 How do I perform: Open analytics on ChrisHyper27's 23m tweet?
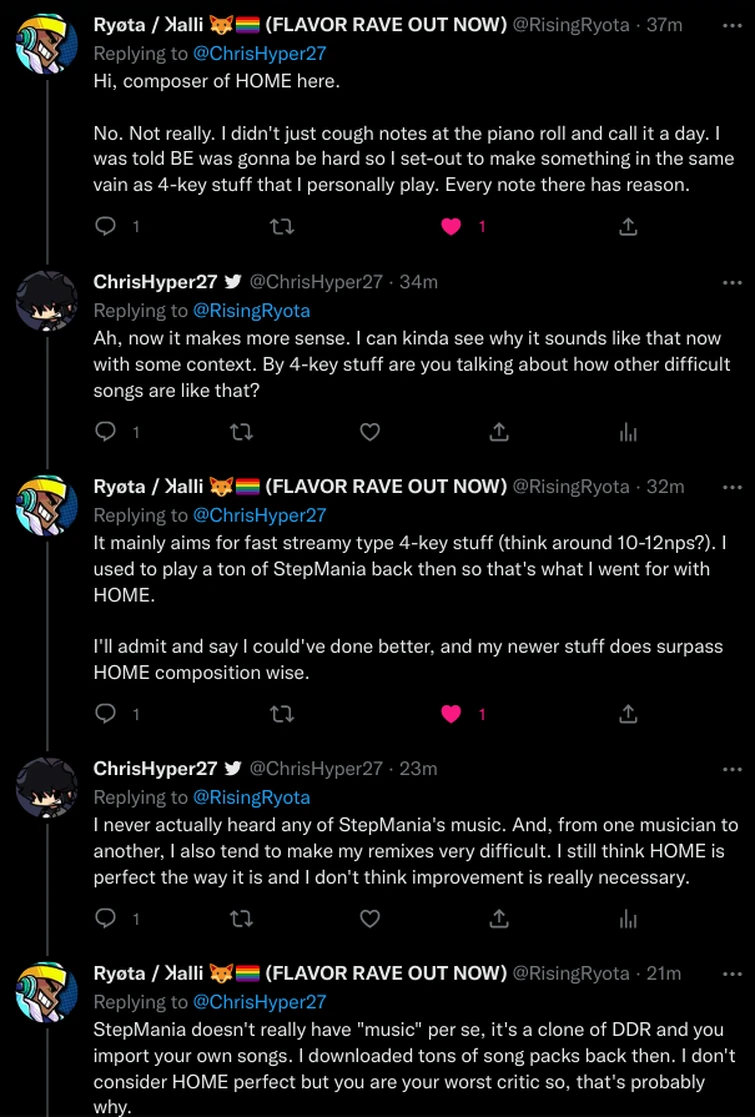(628, 918)
